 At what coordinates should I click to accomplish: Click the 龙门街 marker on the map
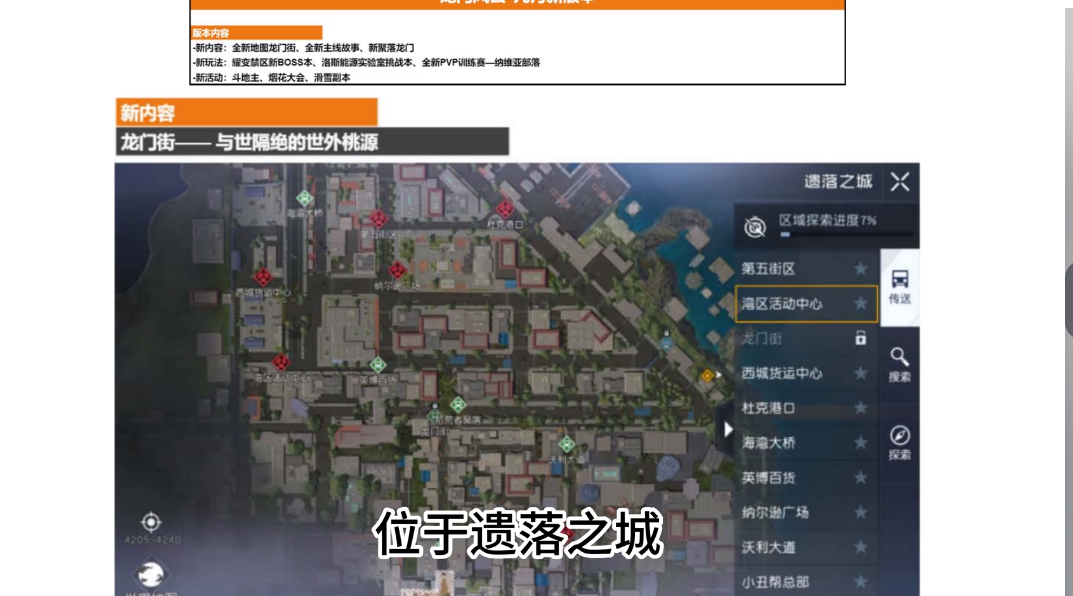pyautogui.click(x=434, y=415)
